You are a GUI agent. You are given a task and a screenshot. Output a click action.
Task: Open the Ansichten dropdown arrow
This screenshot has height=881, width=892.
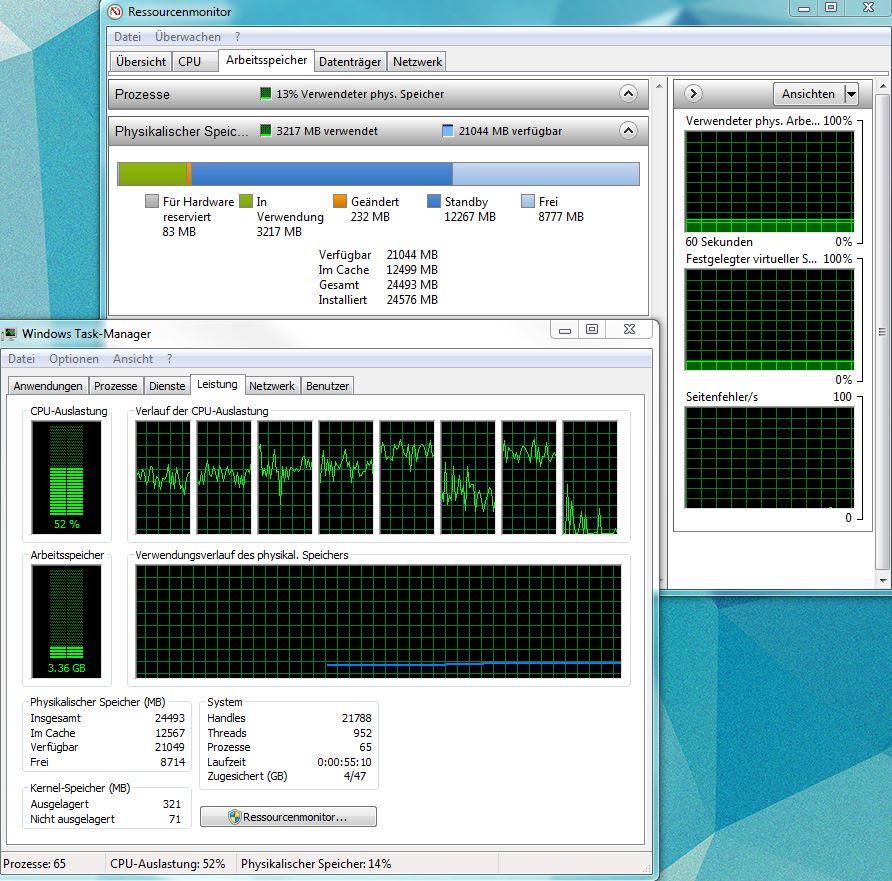(x=851, y=94)
